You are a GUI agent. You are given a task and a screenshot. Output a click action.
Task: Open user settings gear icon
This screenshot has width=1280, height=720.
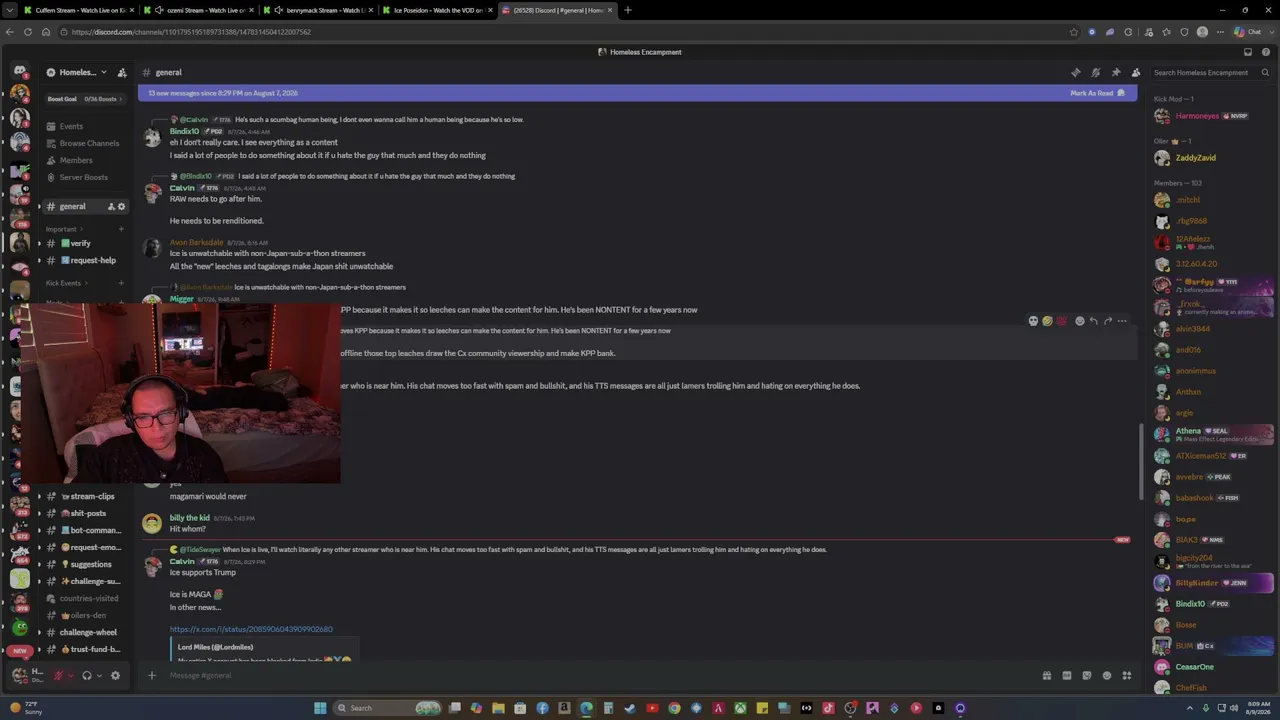[x=115, y=675]
